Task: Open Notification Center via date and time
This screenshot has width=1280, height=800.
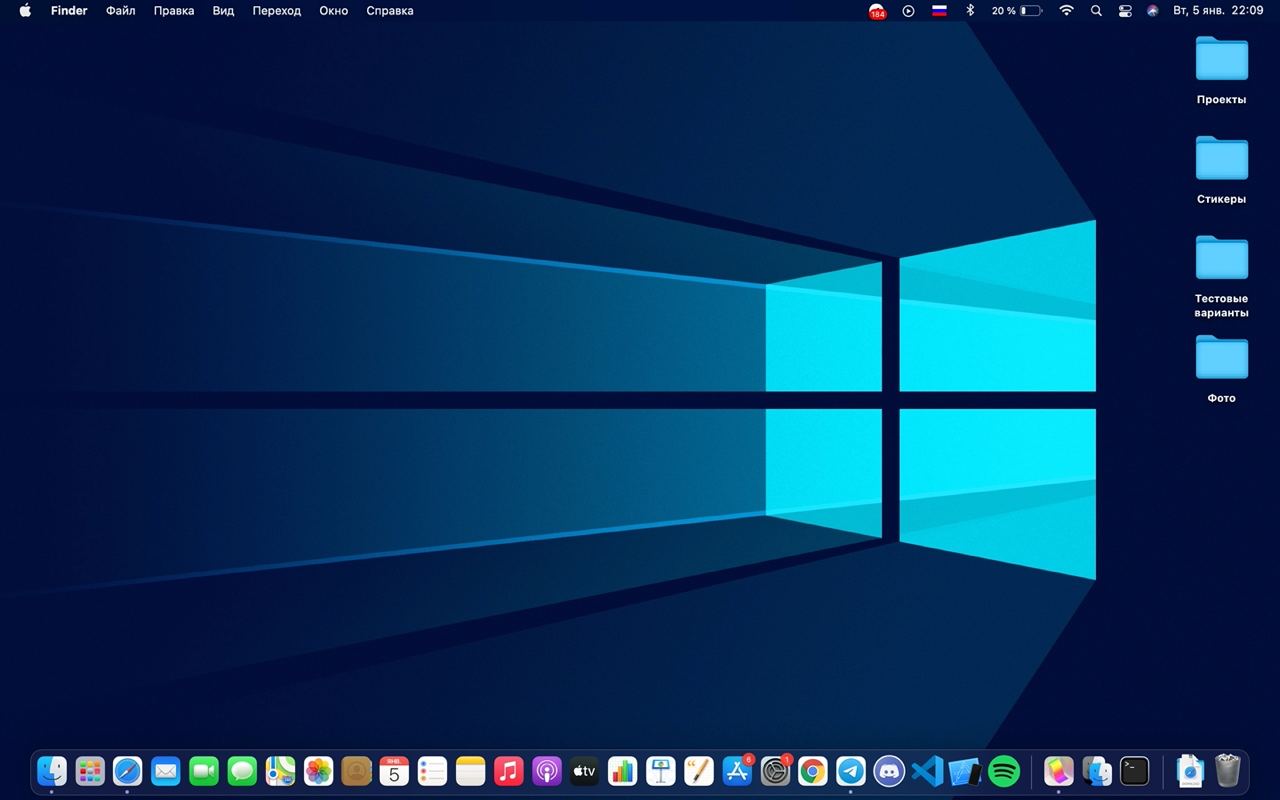Action: click(1218, 11)
